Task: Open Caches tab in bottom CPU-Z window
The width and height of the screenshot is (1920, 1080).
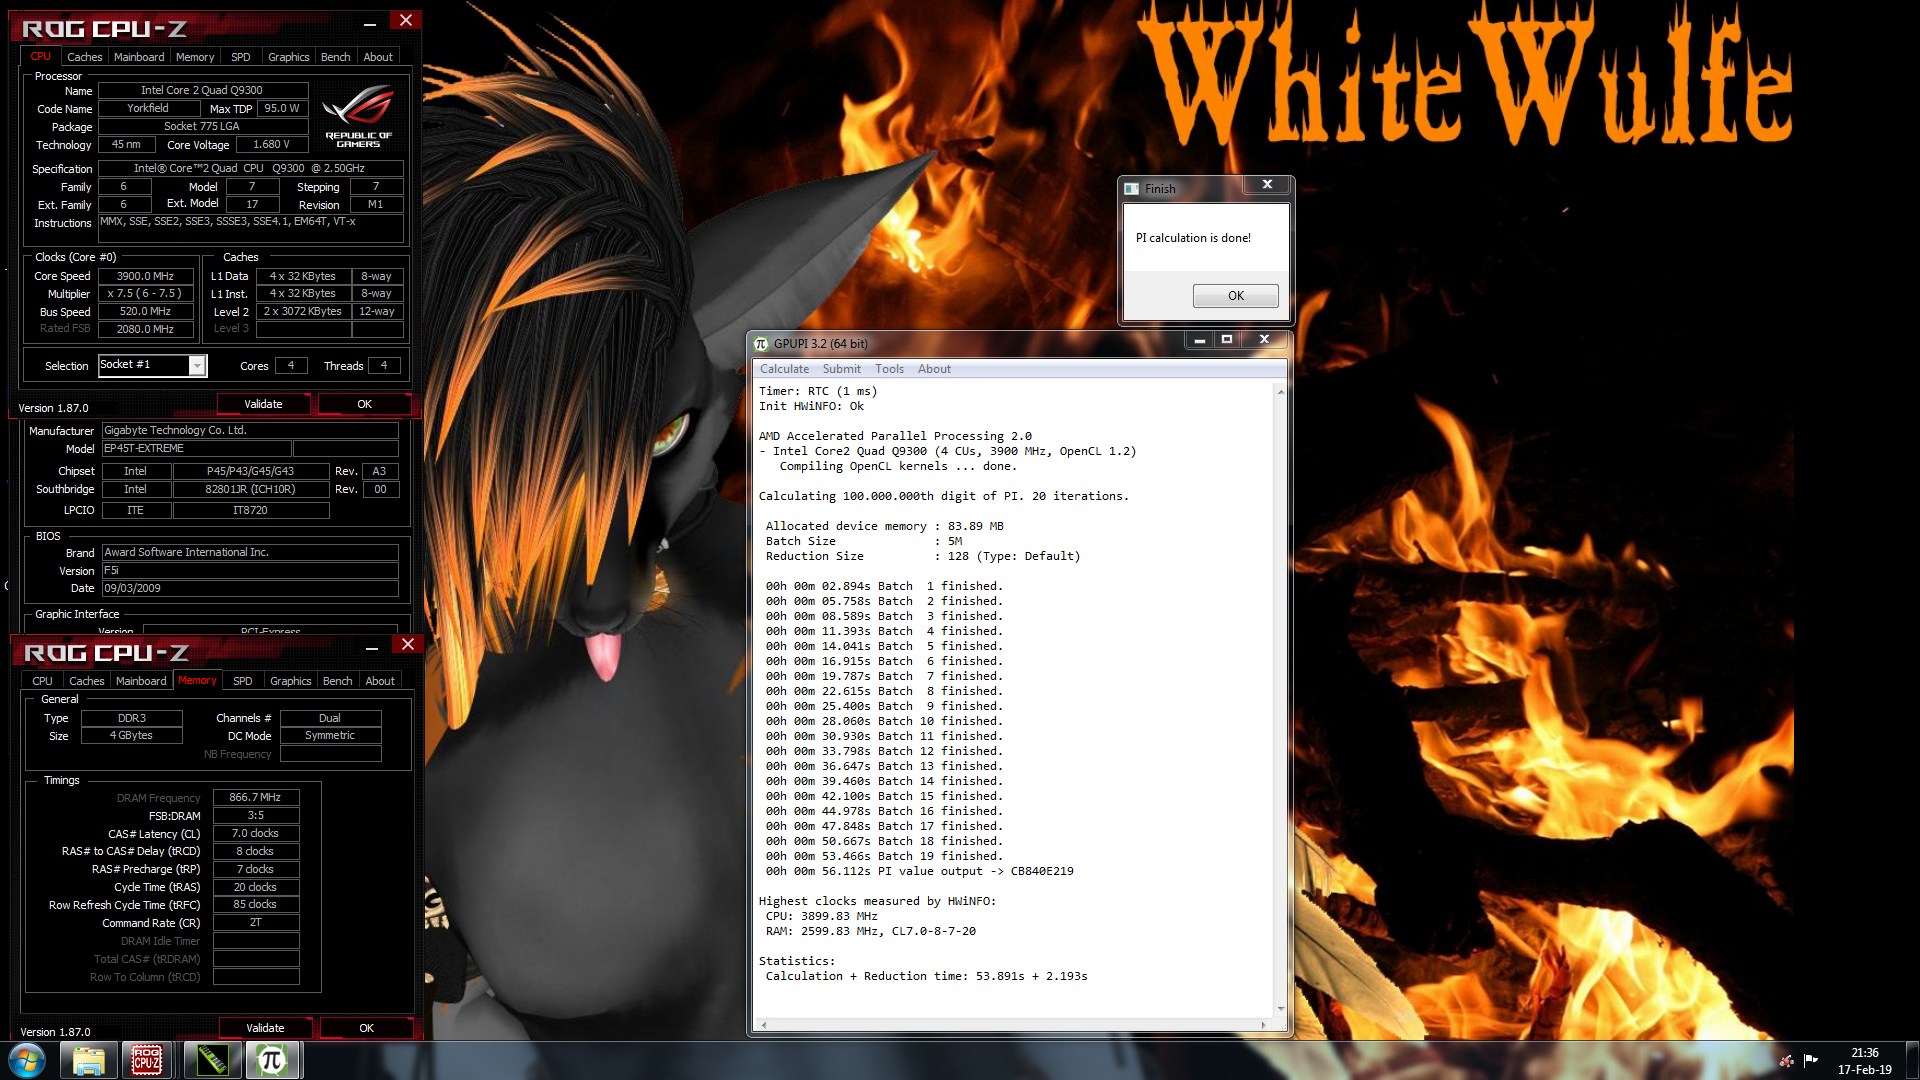Action: tap(86, 681)
